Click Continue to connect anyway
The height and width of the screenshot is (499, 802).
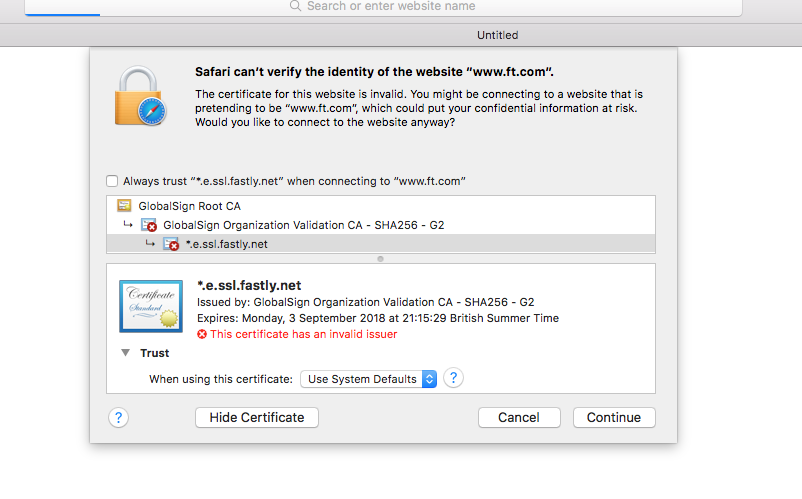(614, 417)
